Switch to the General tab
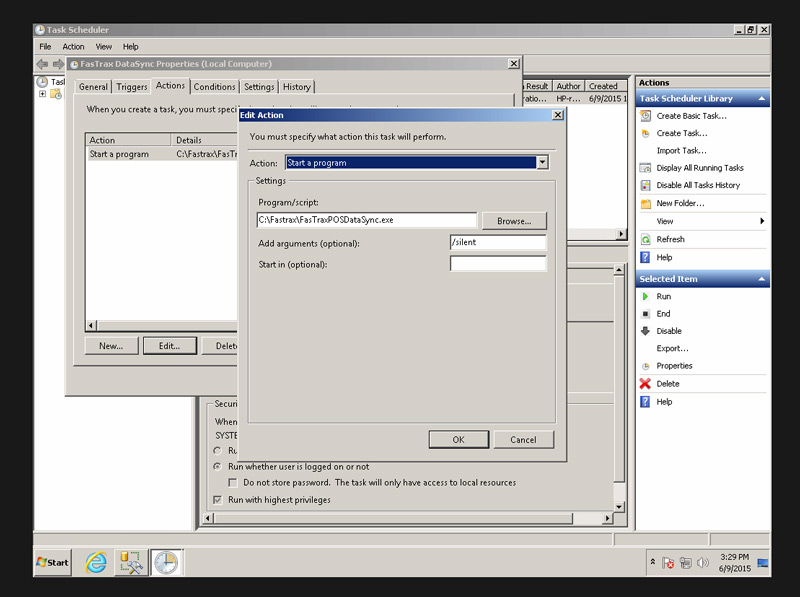Viewport: 800px width, 597px height. (93, 87)
